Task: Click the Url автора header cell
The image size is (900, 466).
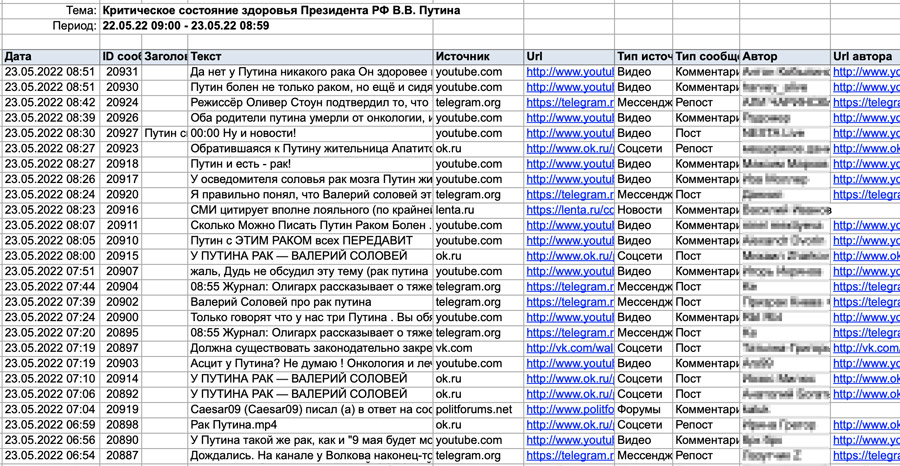Action: pyautogui.click(x=865, y=57)
